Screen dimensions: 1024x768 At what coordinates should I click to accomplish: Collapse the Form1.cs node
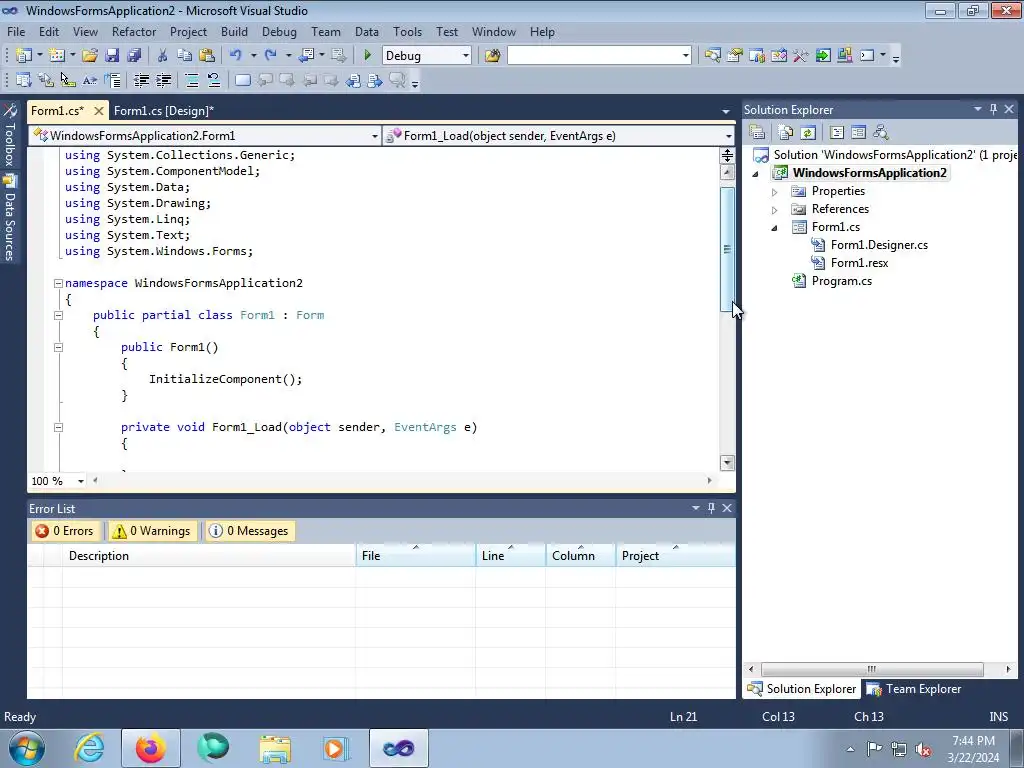[775, 228]
